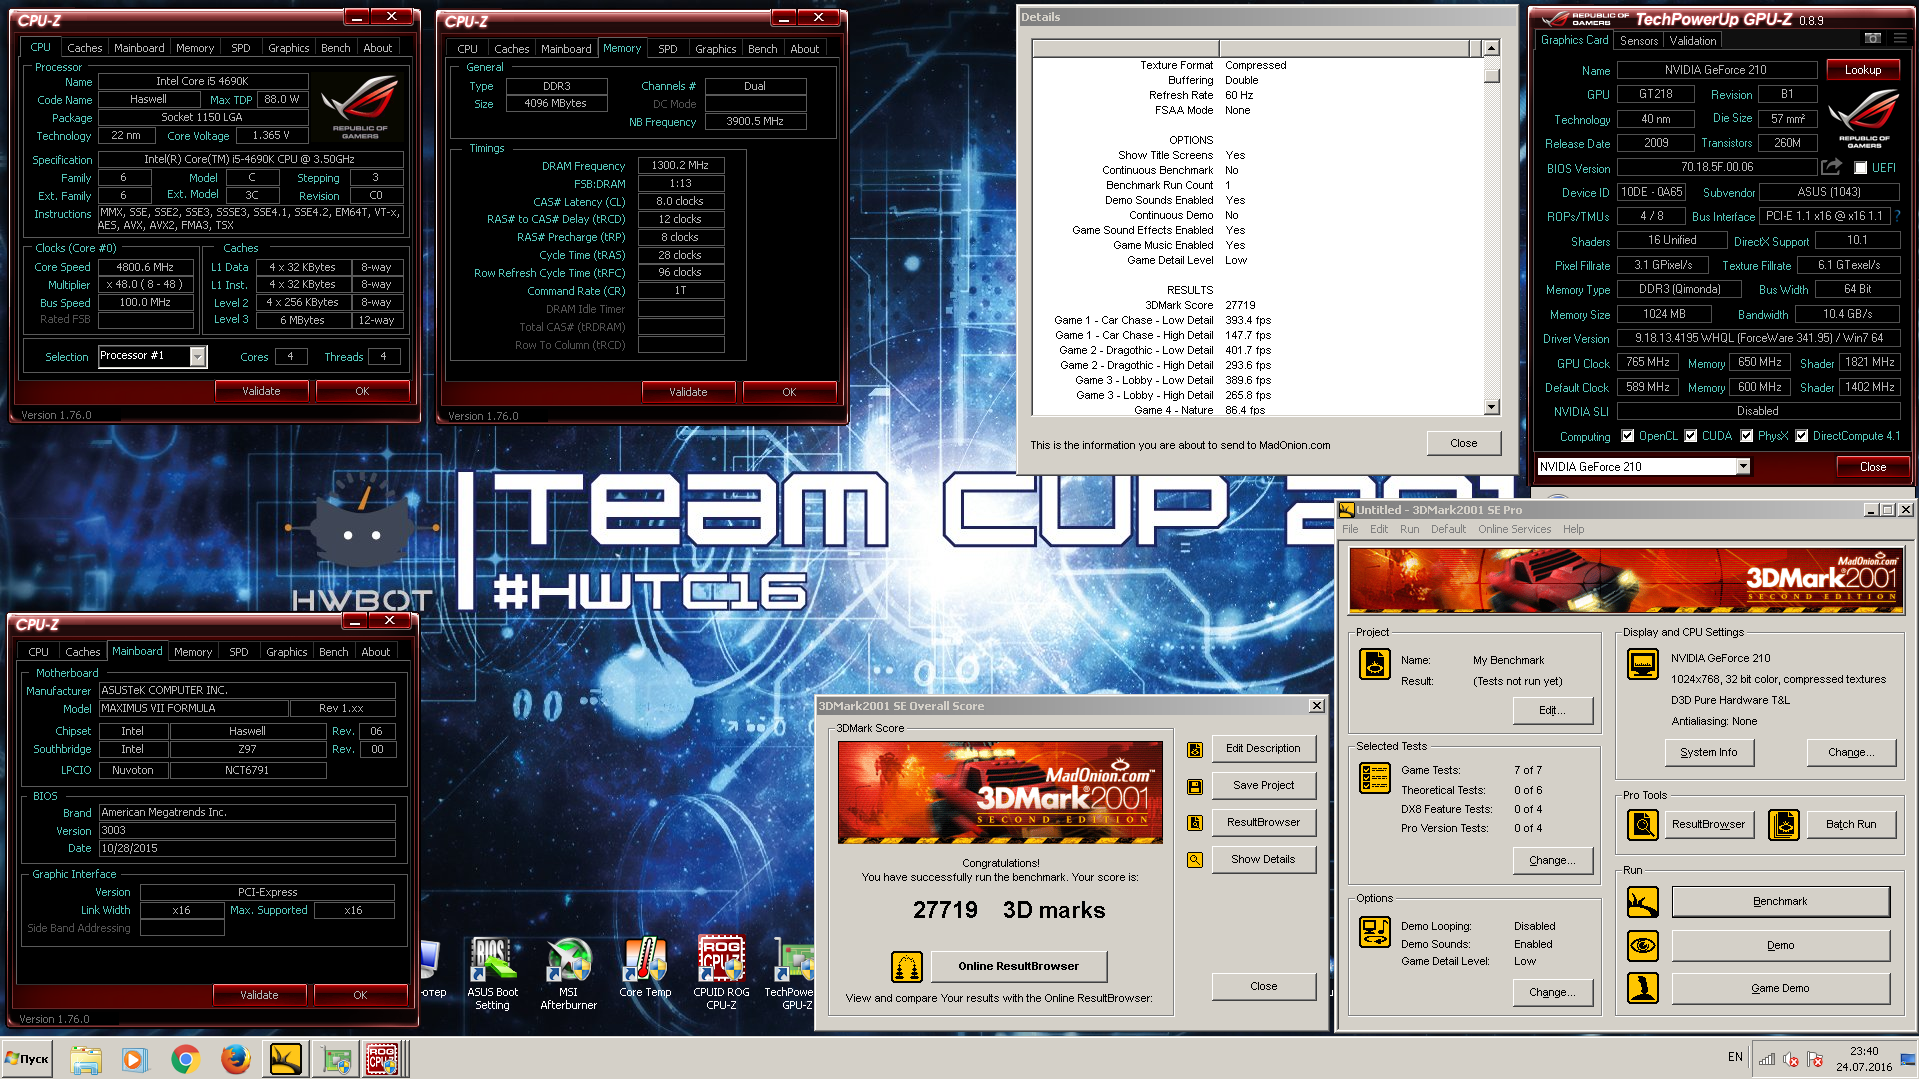This screenshot has height=1079, width=1919.
Task: Toggle the OpenCL checkbox
Action: click(1628, 436)
